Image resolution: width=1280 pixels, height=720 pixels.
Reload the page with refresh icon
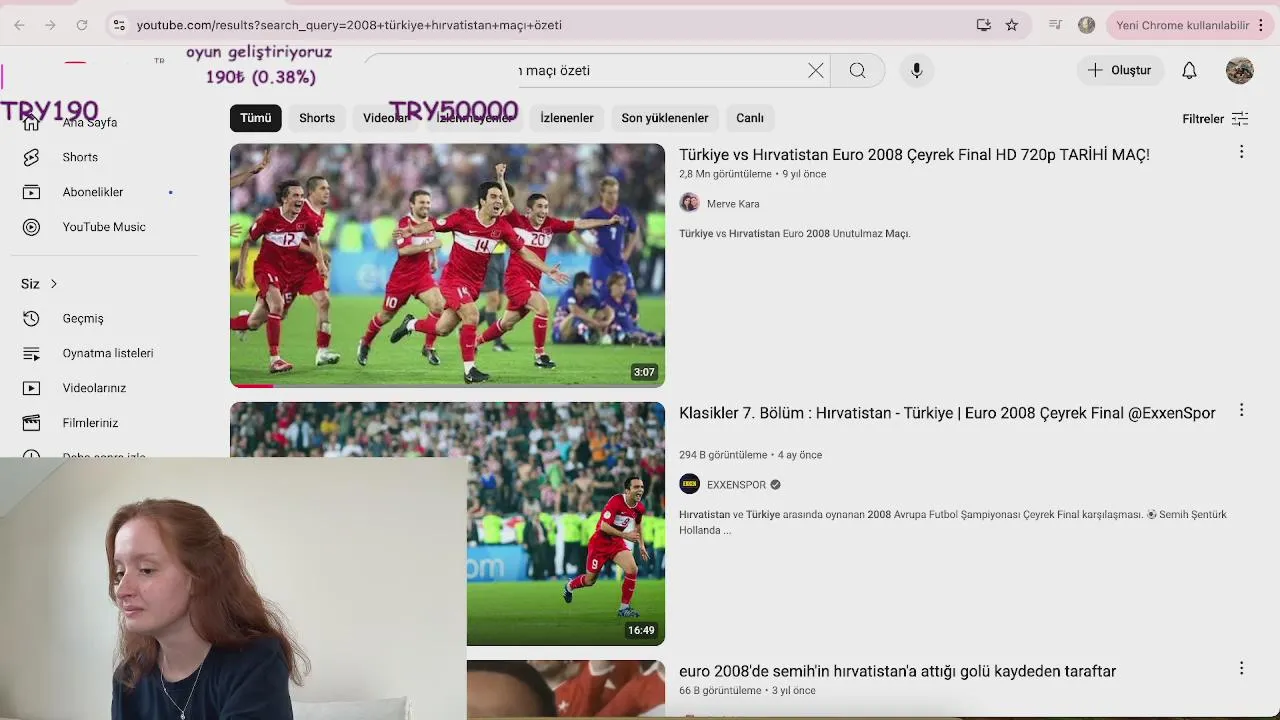point(82,25)
